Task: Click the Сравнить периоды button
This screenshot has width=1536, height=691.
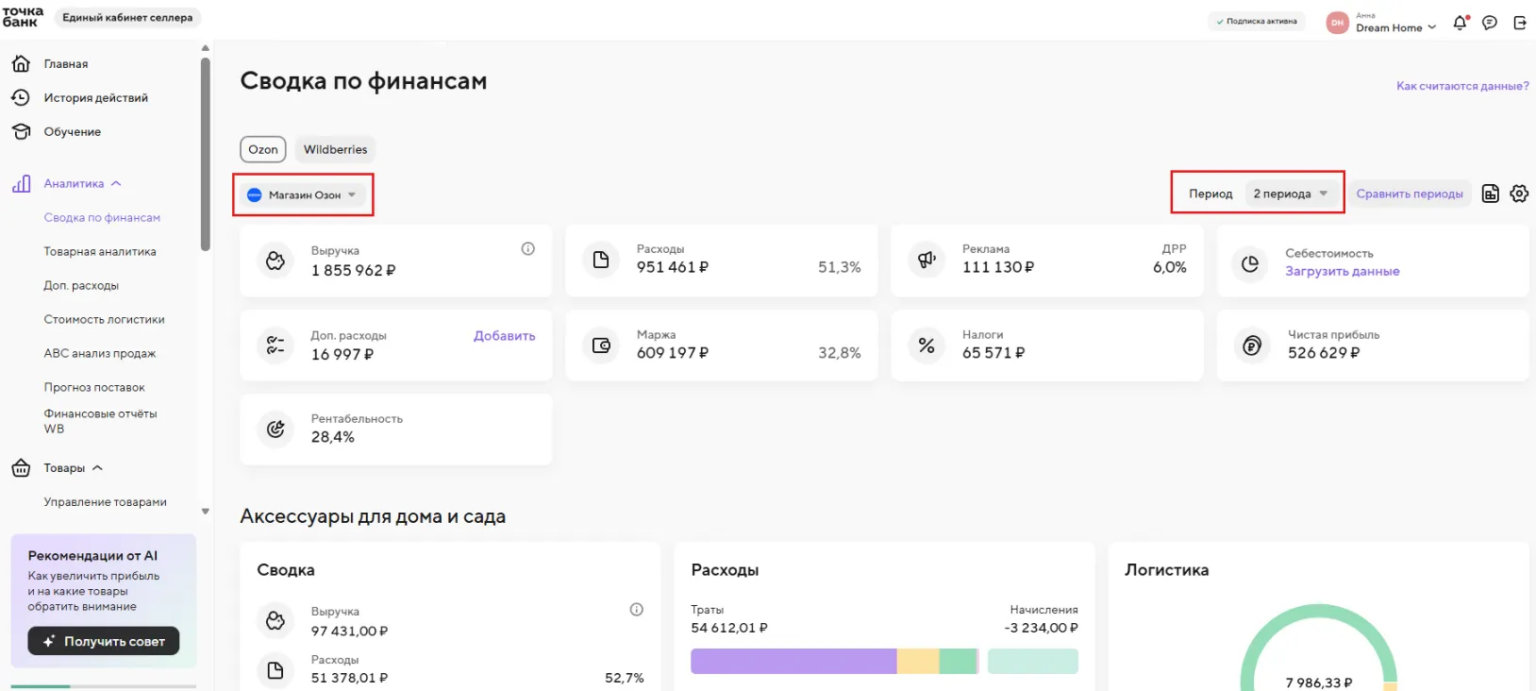Action: (x=1409, y=194)
